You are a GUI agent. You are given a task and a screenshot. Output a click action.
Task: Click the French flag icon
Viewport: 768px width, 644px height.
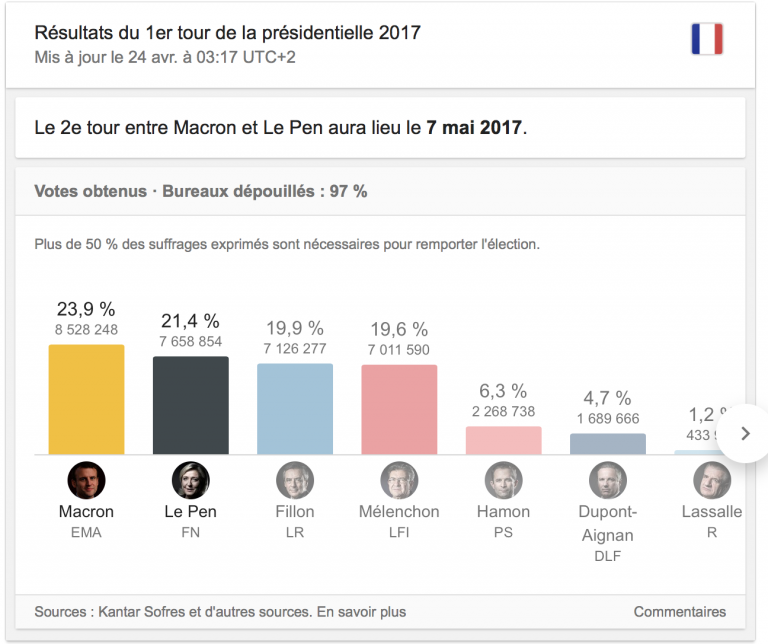pyautogui.click(x=707, y=39)
